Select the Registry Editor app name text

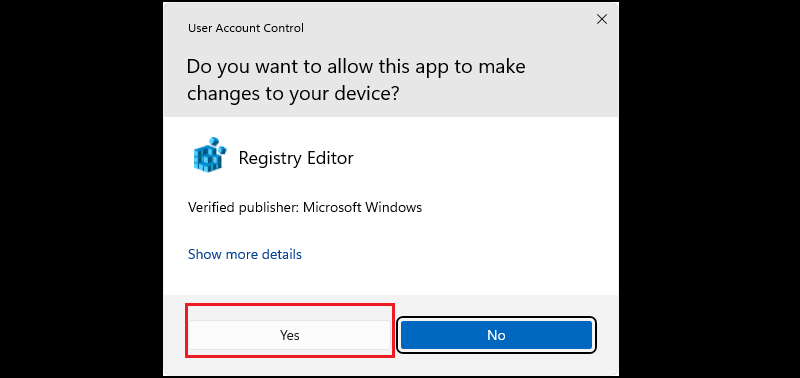click(x=295, y=158)
